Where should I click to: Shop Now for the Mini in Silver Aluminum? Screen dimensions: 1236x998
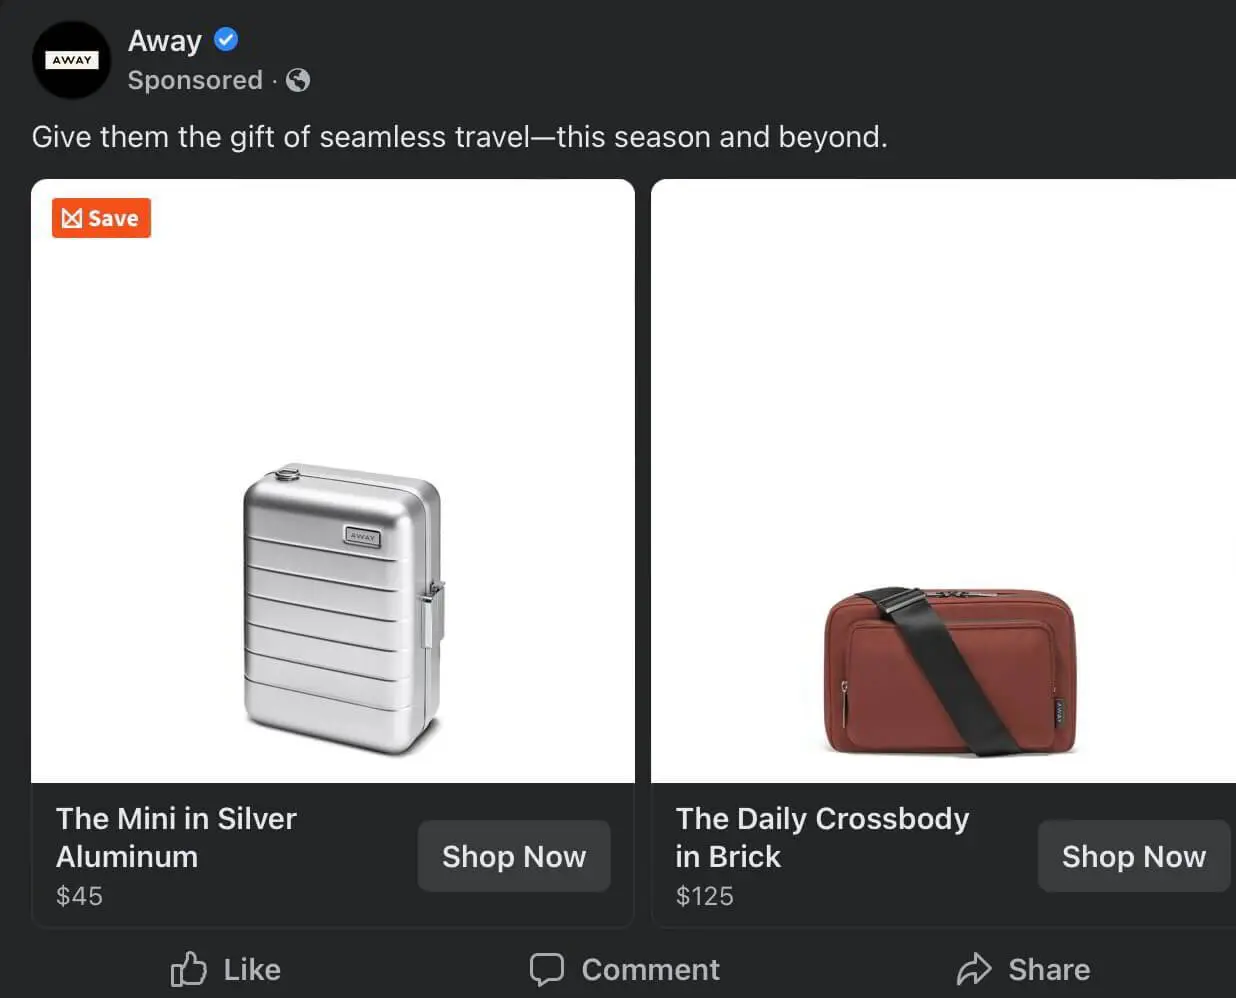(513, 856)
